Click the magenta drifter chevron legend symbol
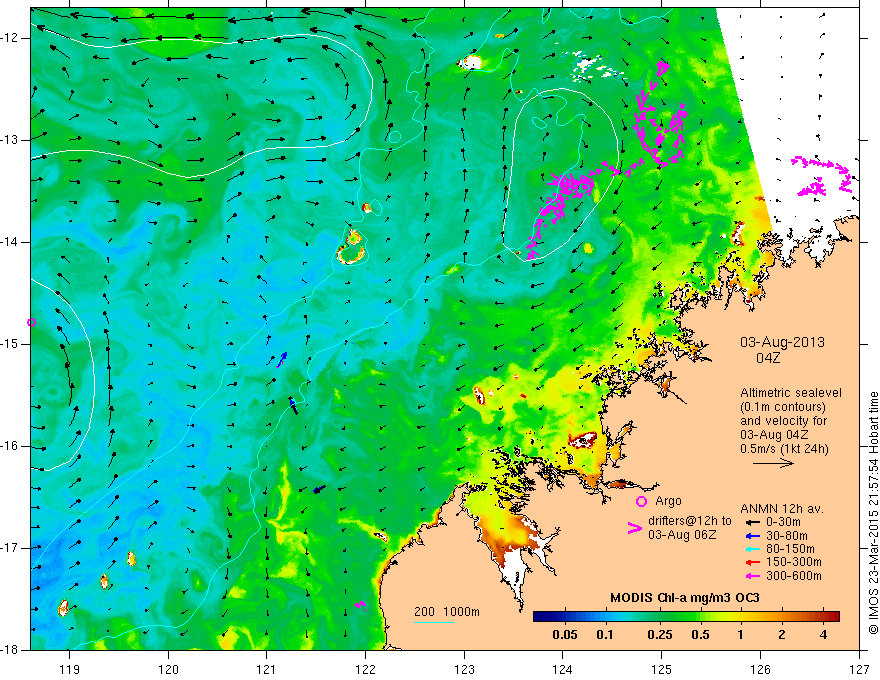Screen dimensions: 880x680 point(634,528)
